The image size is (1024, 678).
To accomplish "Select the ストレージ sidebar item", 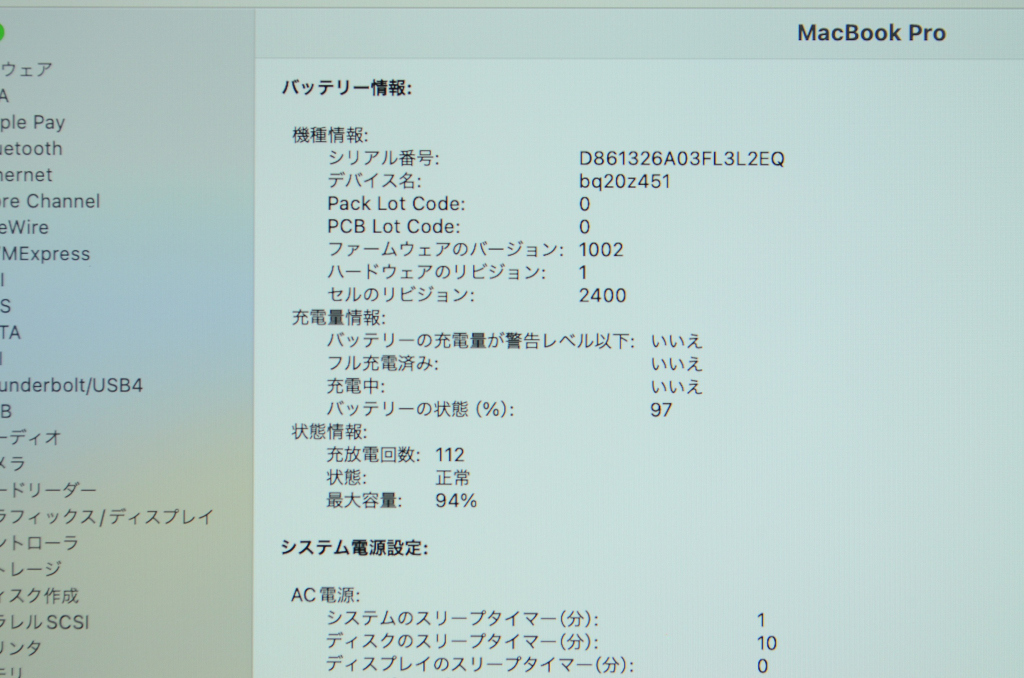I will pos(31,569).
